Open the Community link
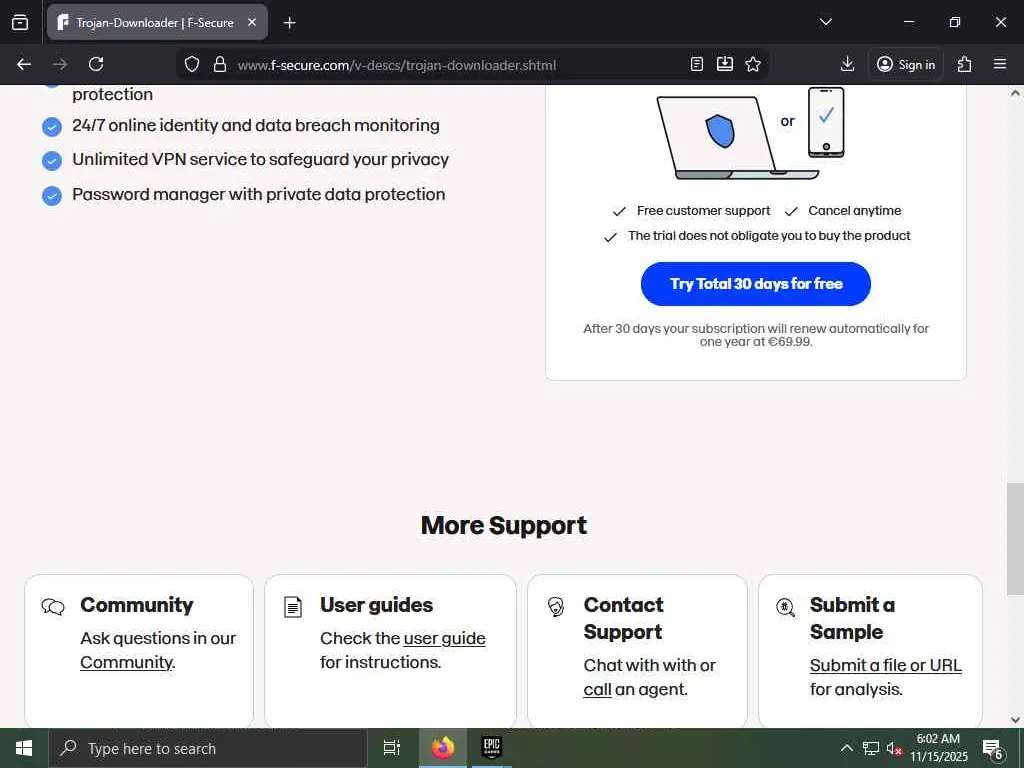1024x768 pixels. coord(127,662)
